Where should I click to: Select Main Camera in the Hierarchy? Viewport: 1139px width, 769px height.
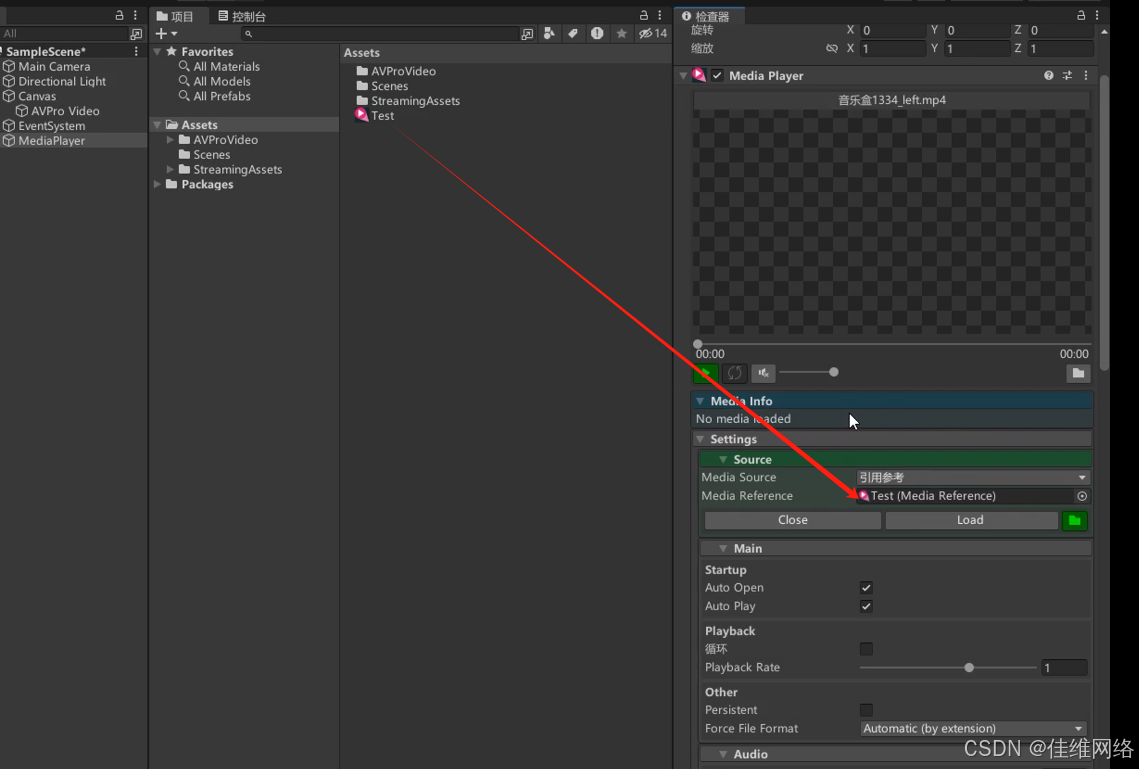click(54, 67)
